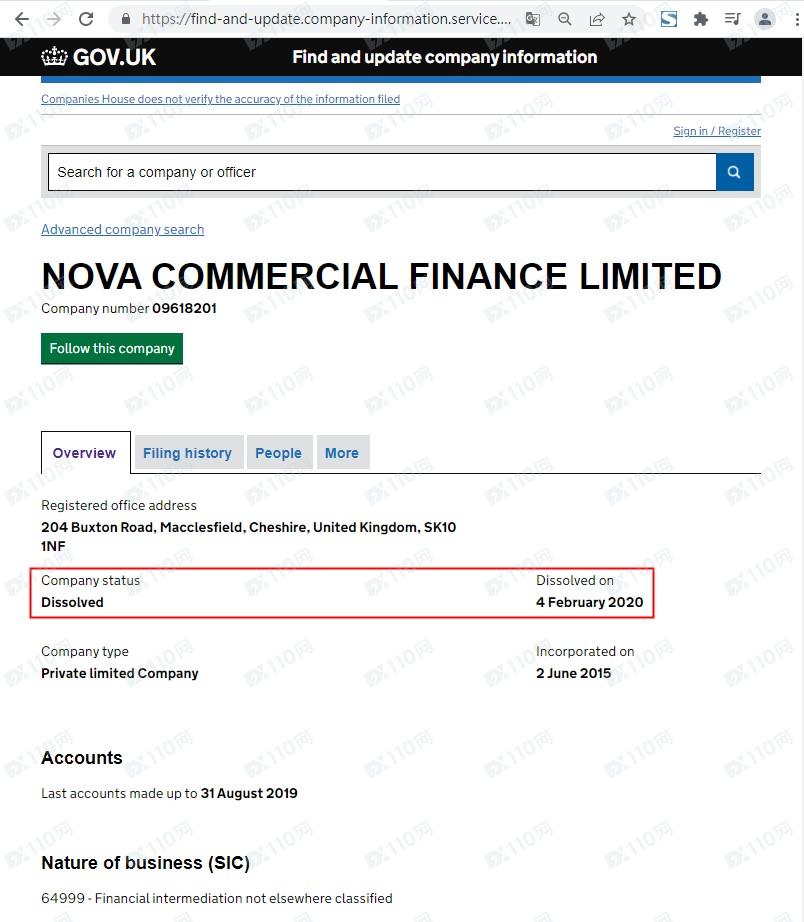Open the People tab

[279, 453]
